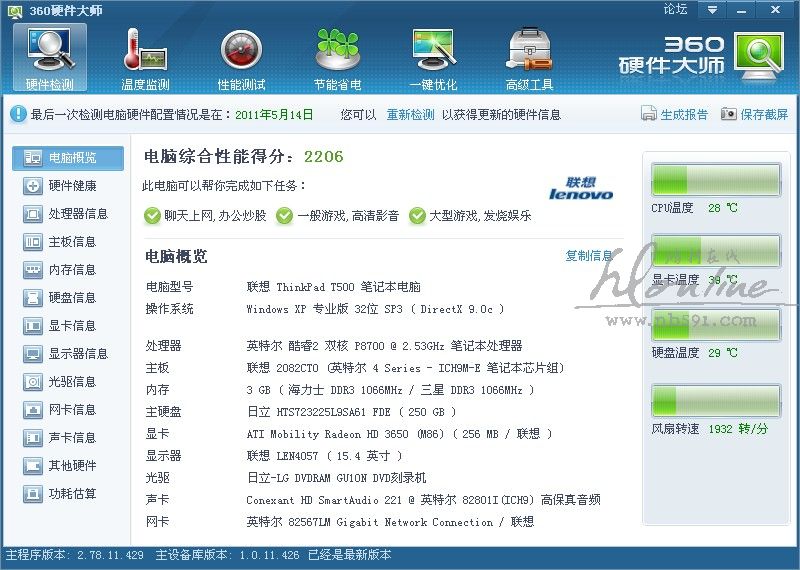
Task: Click the Conexant HD SmartAudio line
Action: click(423, 500)
